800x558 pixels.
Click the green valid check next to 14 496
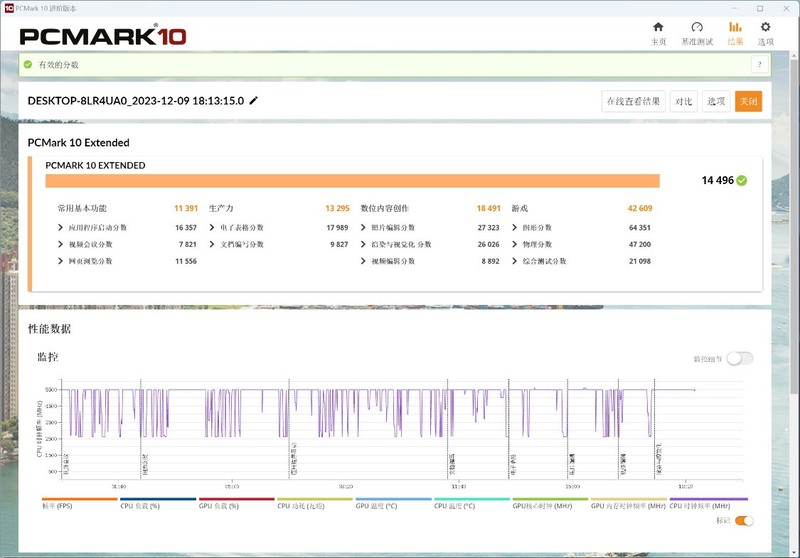coord(742,181)
